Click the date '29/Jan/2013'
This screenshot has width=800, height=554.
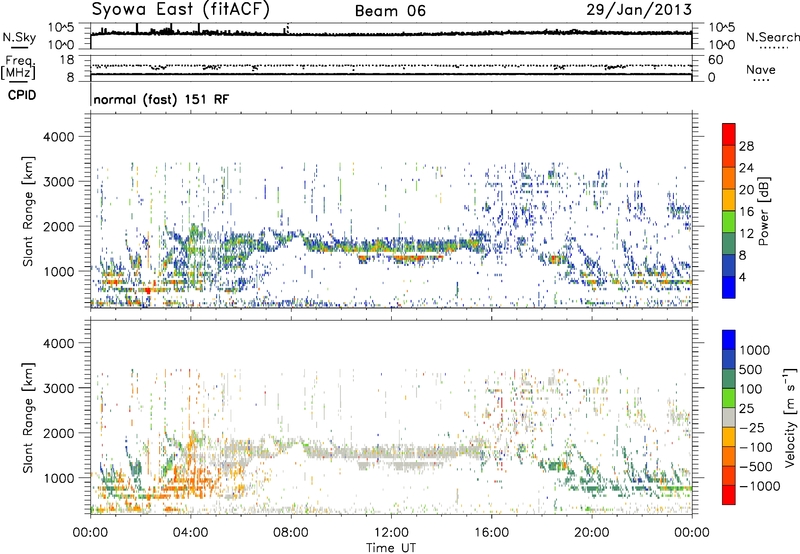tap(639, 9)
